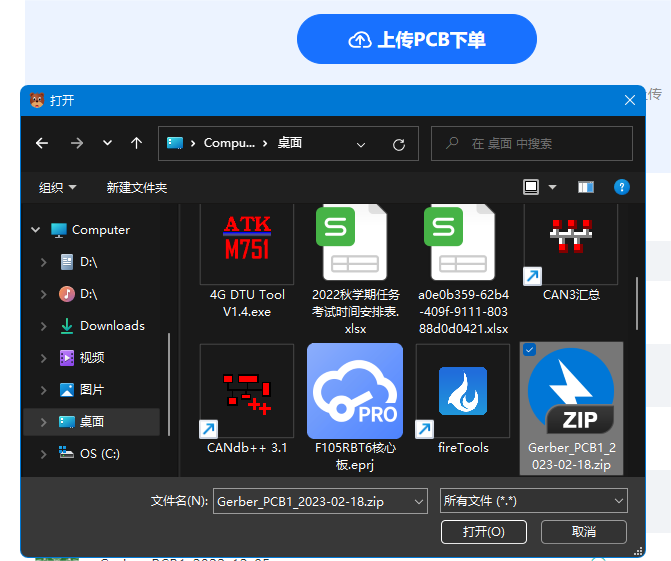Collapse the Computer tree node
The height and width of the screenshot is (561, 671).
point(36,230)
